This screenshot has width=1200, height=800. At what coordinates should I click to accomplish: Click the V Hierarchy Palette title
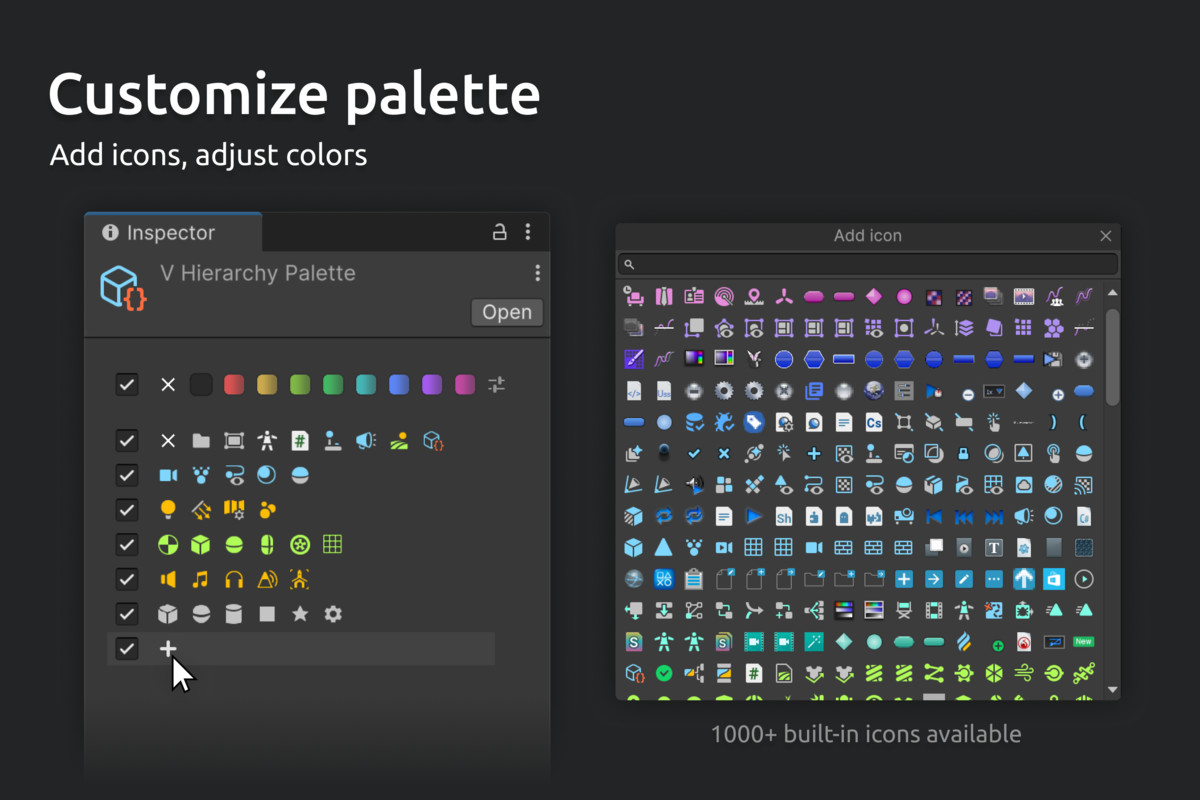(x=258, y=273)
